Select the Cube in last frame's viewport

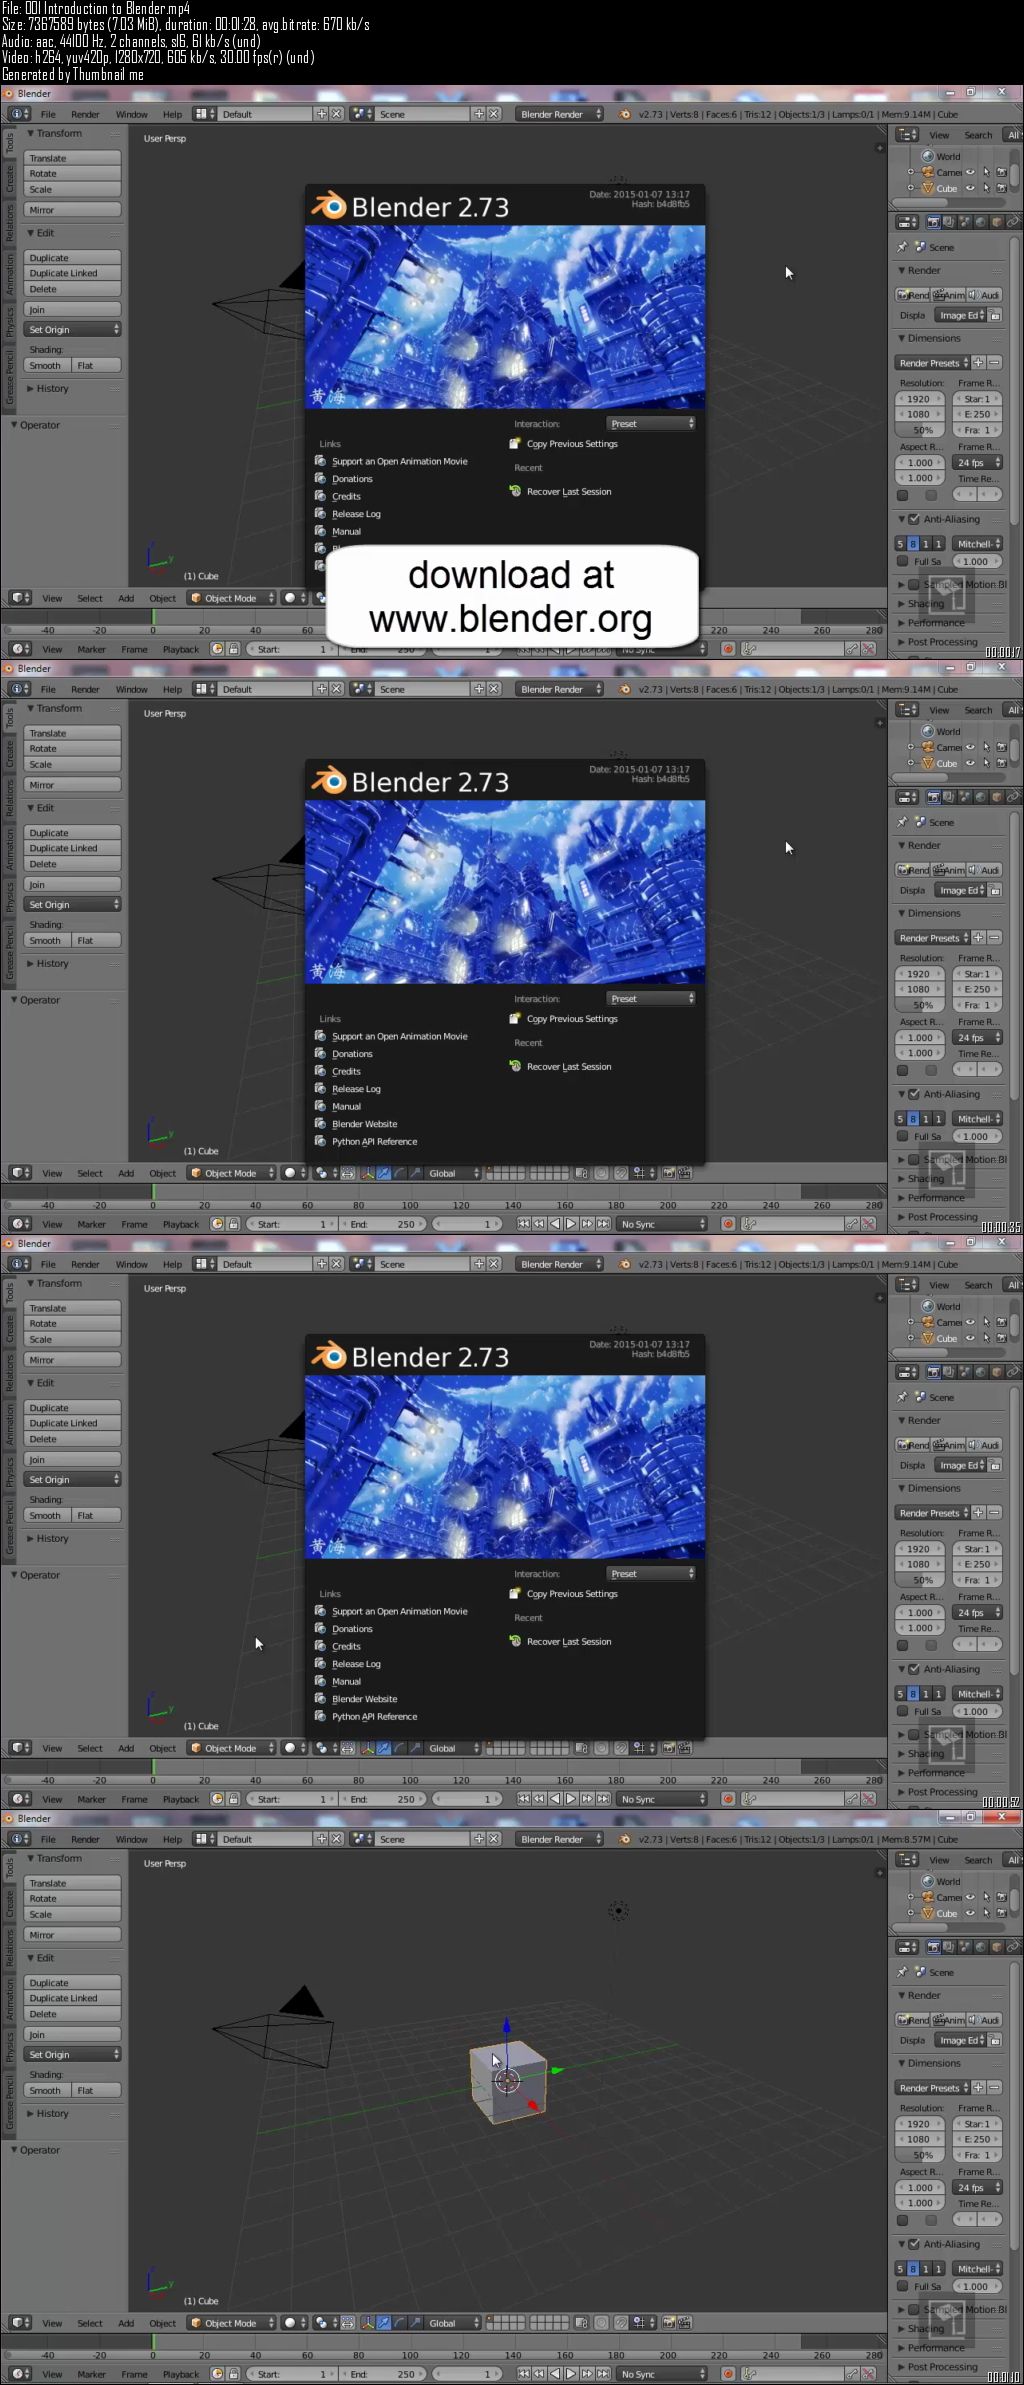coord(508,2081)
